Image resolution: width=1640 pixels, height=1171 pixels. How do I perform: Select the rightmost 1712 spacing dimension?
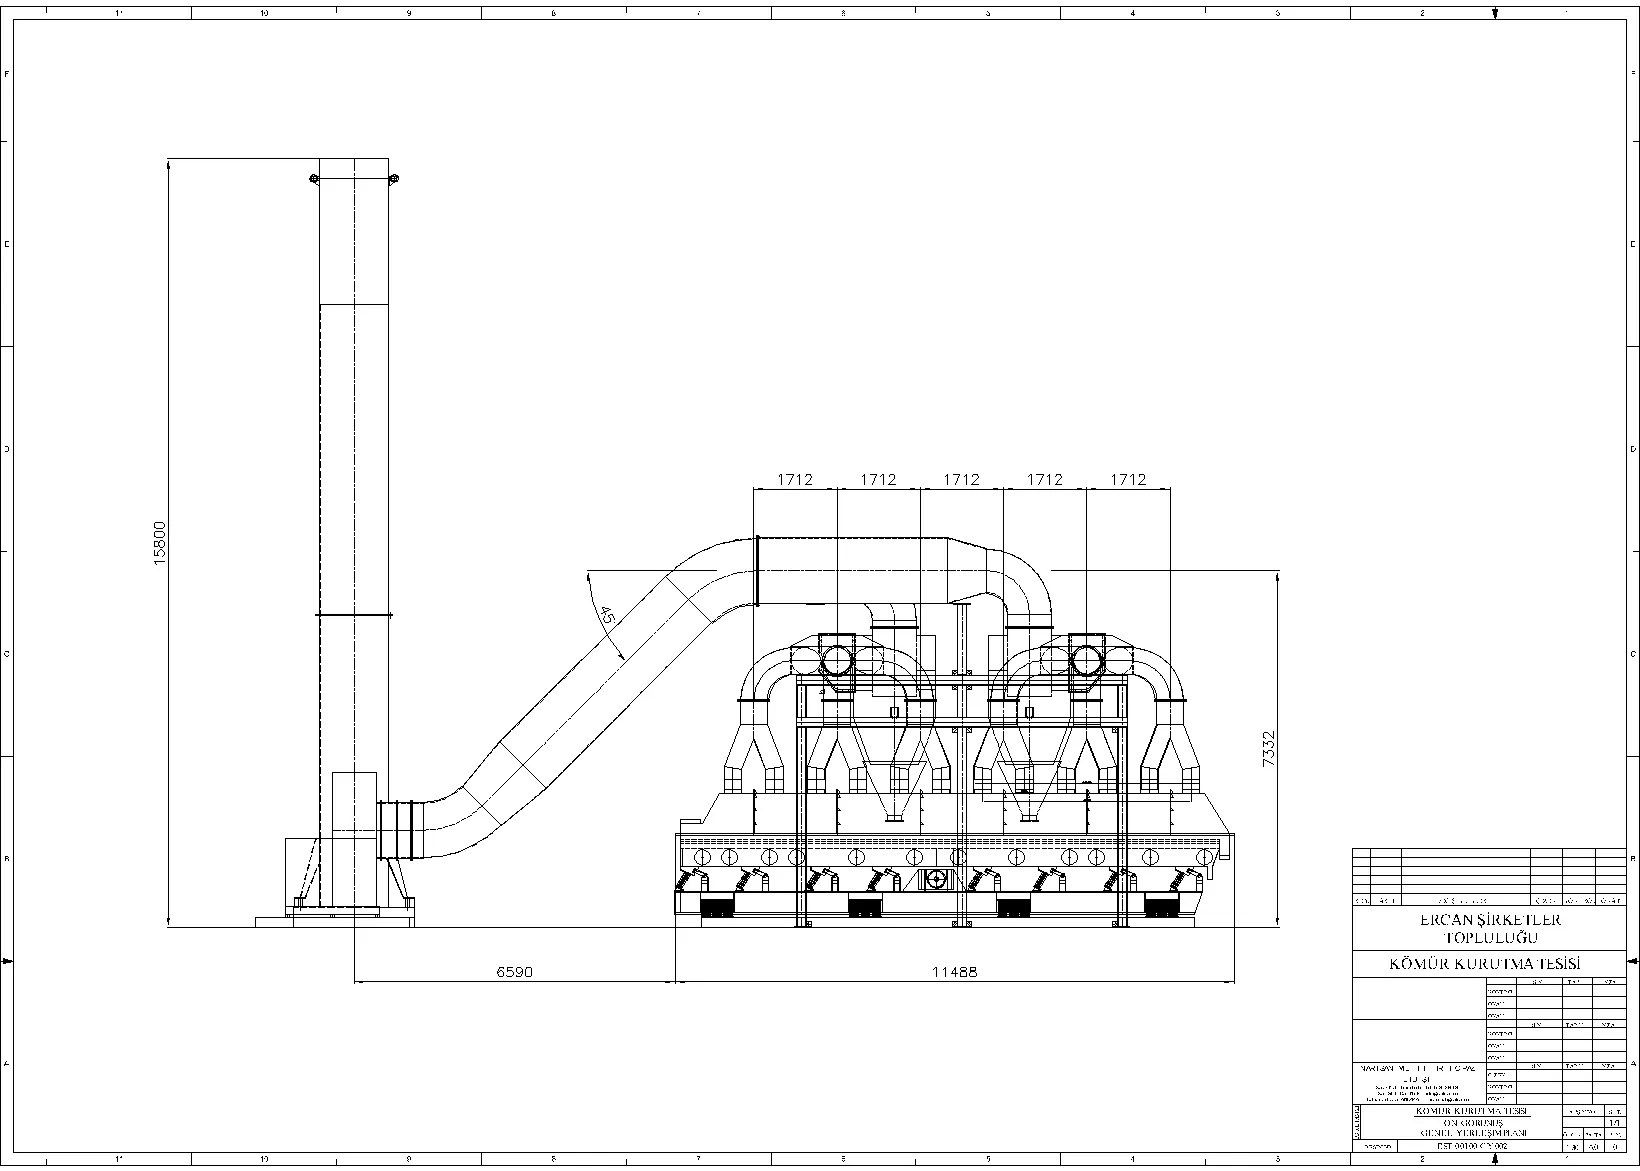pyautogui.click(x=1128, y=479)
